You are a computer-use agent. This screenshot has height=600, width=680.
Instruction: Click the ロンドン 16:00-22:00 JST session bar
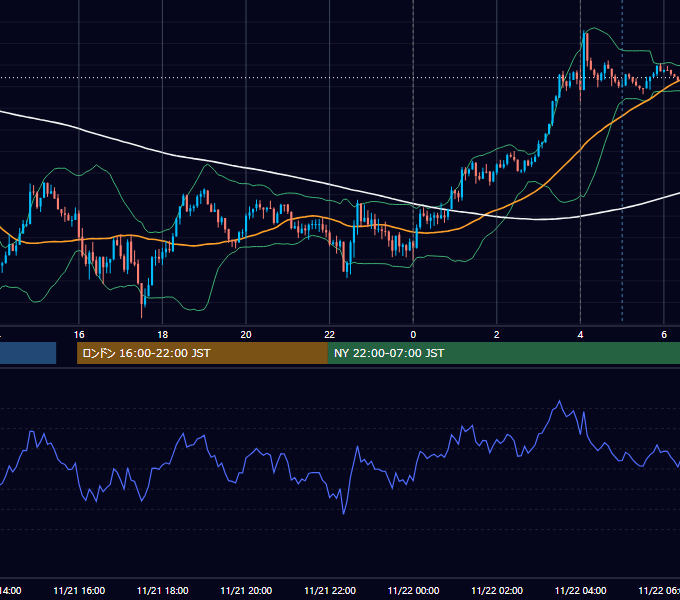click(x=202, y=353)
